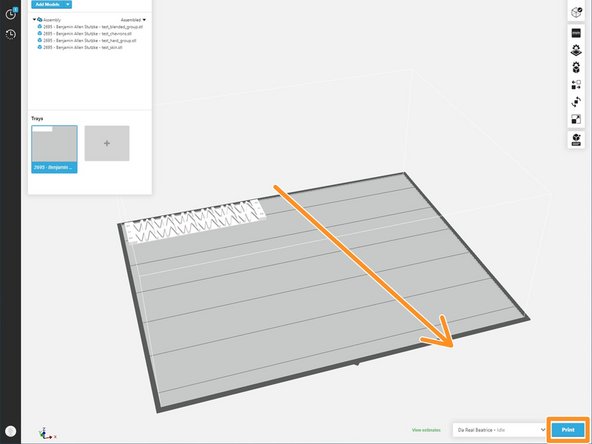Open Model settings gear-over-cube icon
Viewport: 592px width, 444px height.
pos(576,68)
